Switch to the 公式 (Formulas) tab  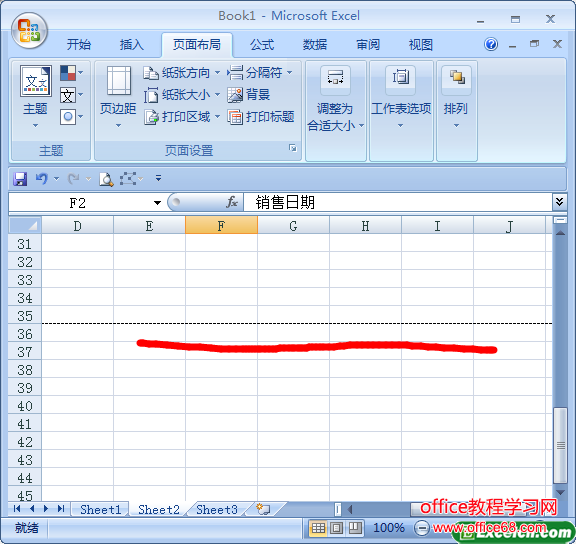pos(262,45)
